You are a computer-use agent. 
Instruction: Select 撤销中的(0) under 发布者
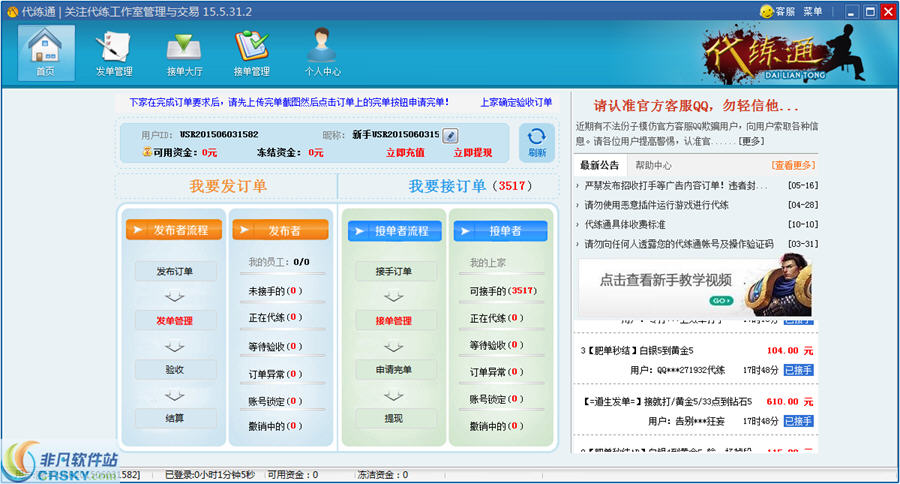(276, 426)
